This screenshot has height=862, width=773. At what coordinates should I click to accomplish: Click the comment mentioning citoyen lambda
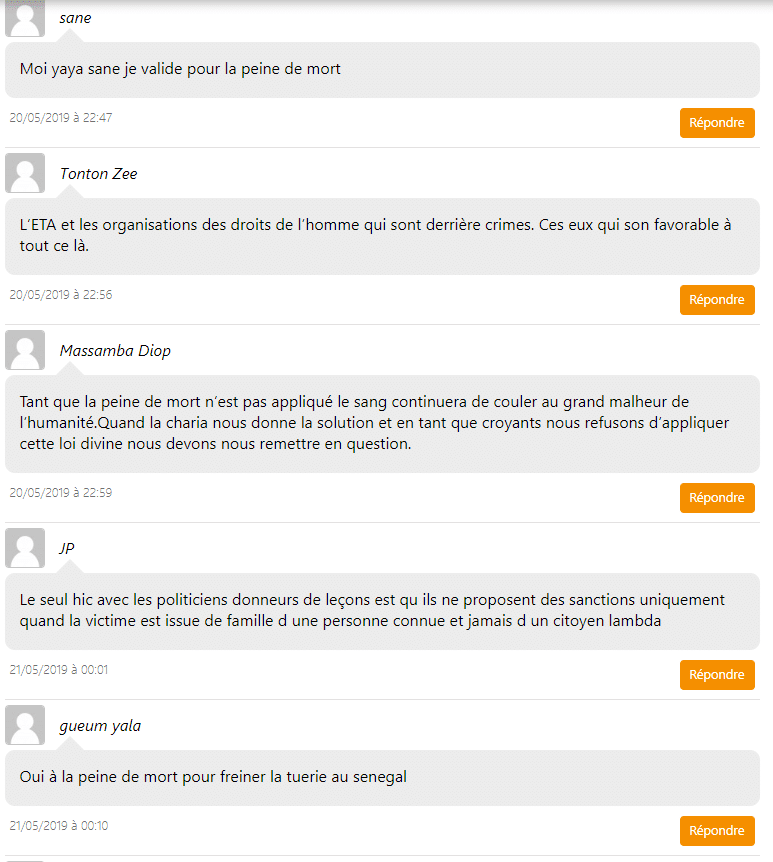(x=372, y=610)
